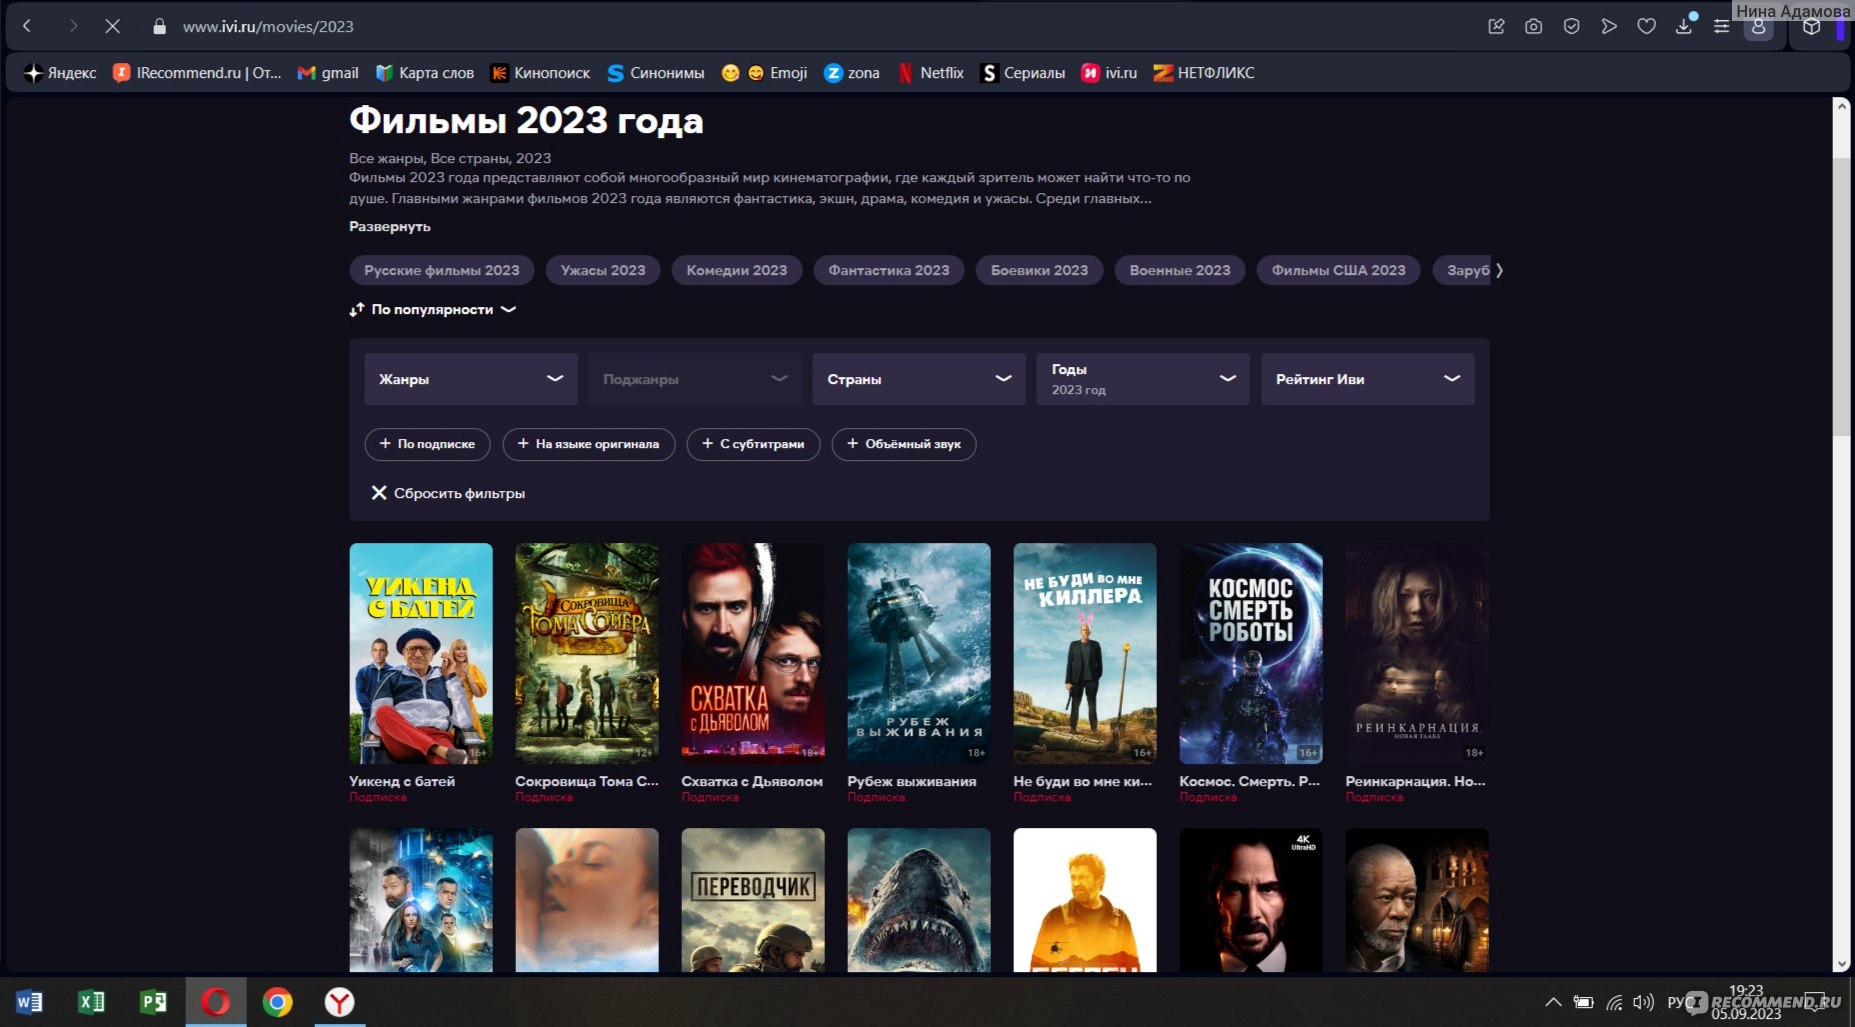This screenshot has height=1027, width=1855.
Task: Take a snapshot with the camera icon
Action: click(x=1533, y=27)
